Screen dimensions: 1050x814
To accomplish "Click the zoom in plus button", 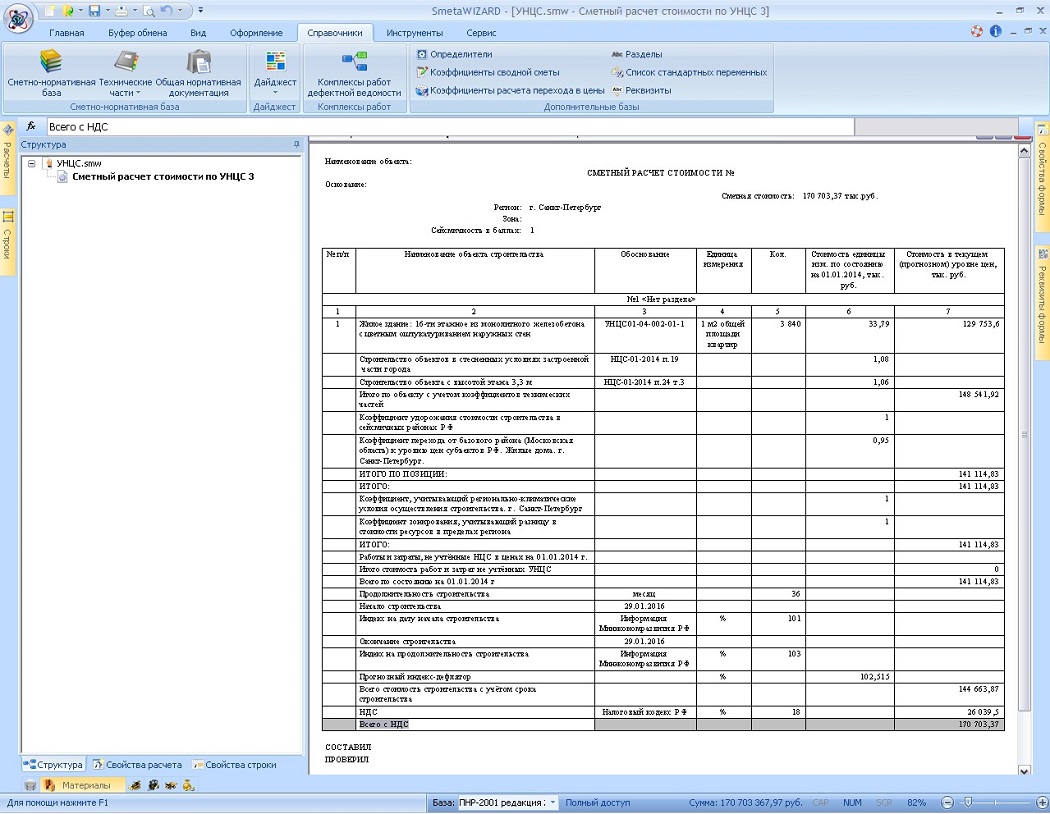I will [1042, 803].
